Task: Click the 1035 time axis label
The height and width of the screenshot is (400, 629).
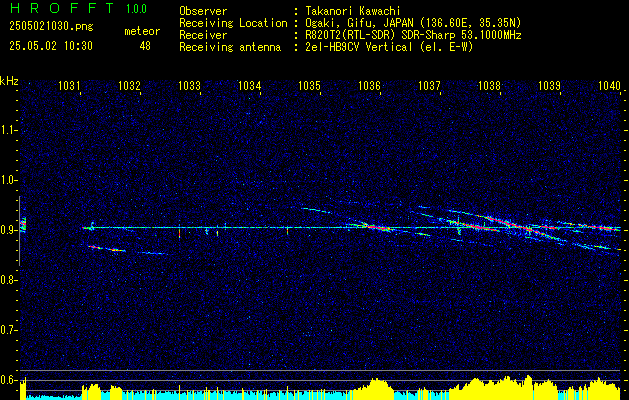Action: pyautogui.click(x=310, y=85)
